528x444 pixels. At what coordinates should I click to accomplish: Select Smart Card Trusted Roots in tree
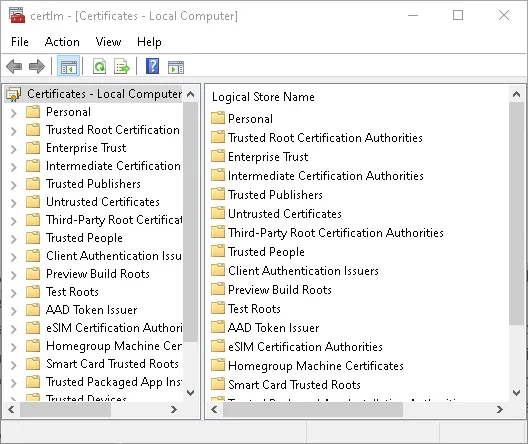(112, 364)
